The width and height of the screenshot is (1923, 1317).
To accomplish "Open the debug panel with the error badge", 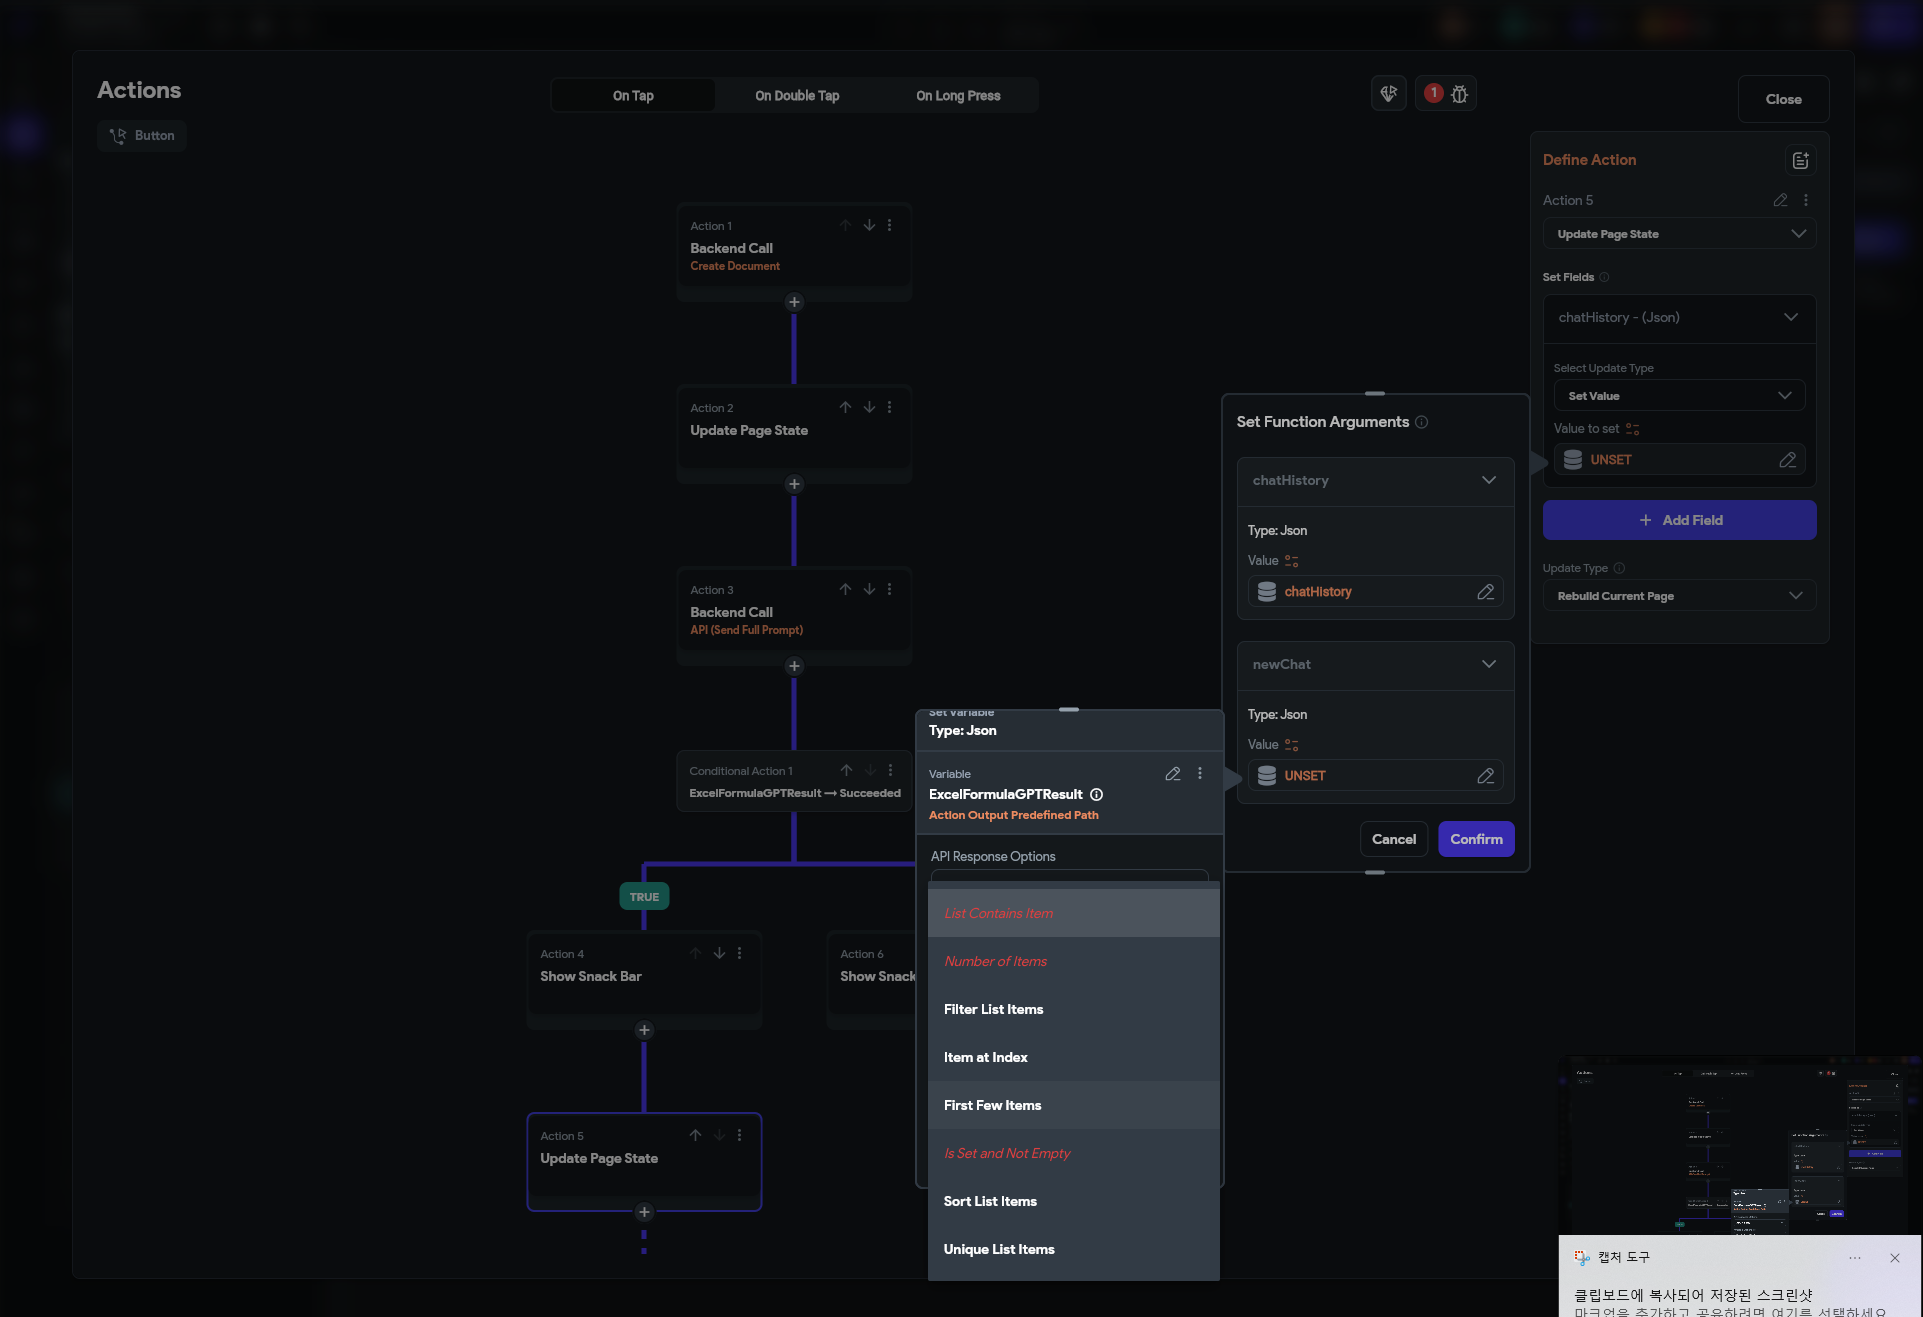I will (x=1446, y=94).
